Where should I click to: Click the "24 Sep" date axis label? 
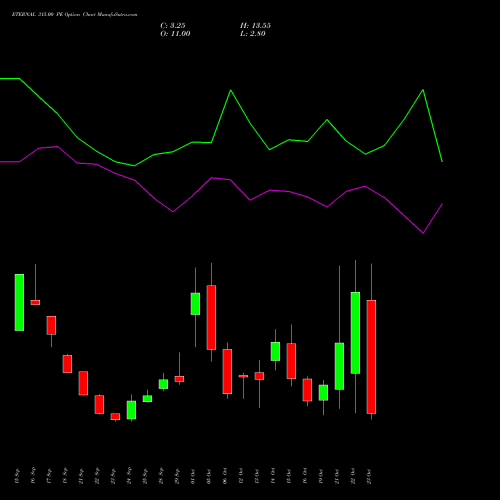[129, 475]
